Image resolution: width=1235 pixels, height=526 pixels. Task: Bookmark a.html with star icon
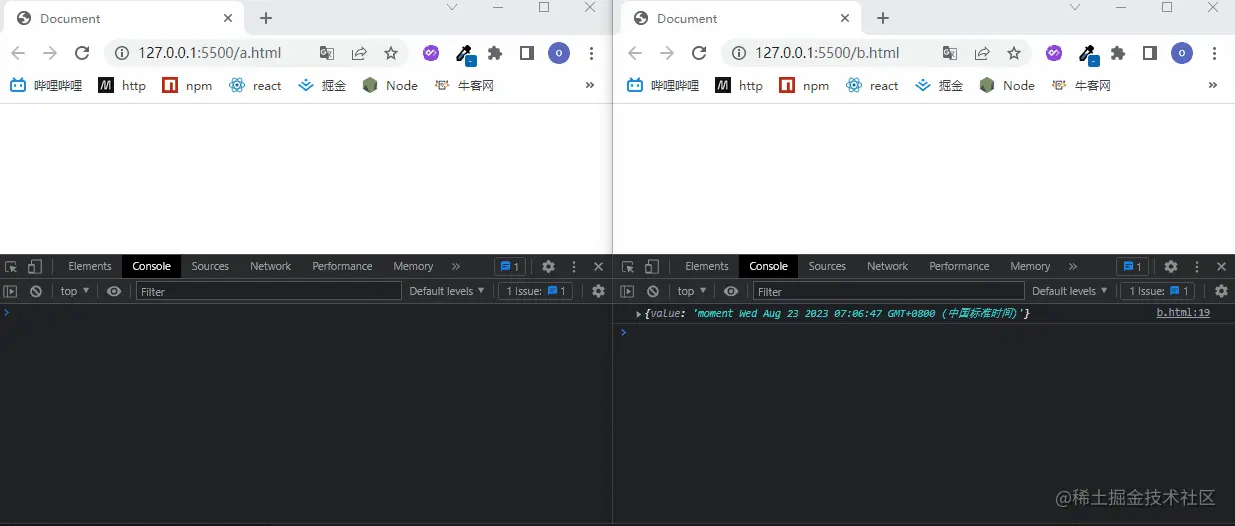(391, 53)
